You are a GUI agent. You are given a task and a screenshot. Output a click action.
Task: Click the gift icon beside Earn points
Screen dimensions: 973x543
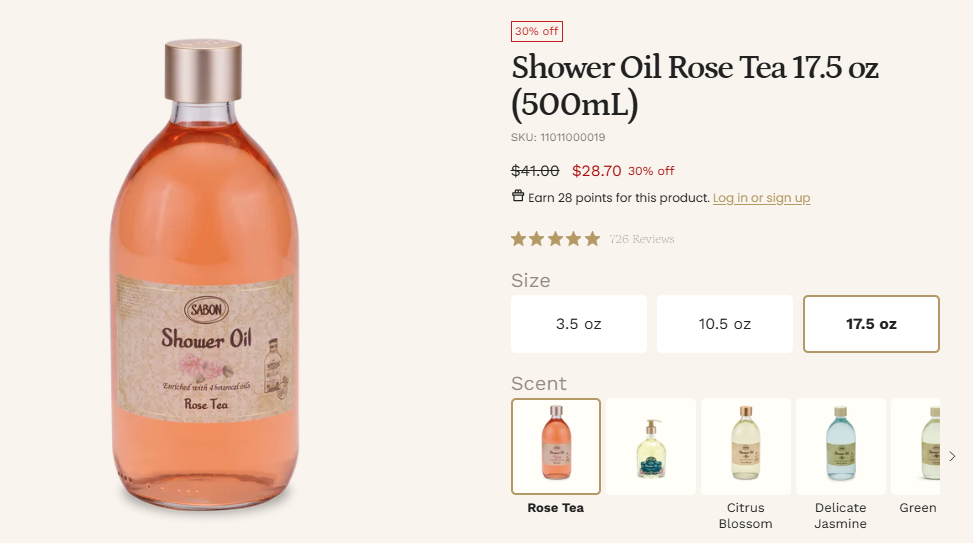[518, 196]
